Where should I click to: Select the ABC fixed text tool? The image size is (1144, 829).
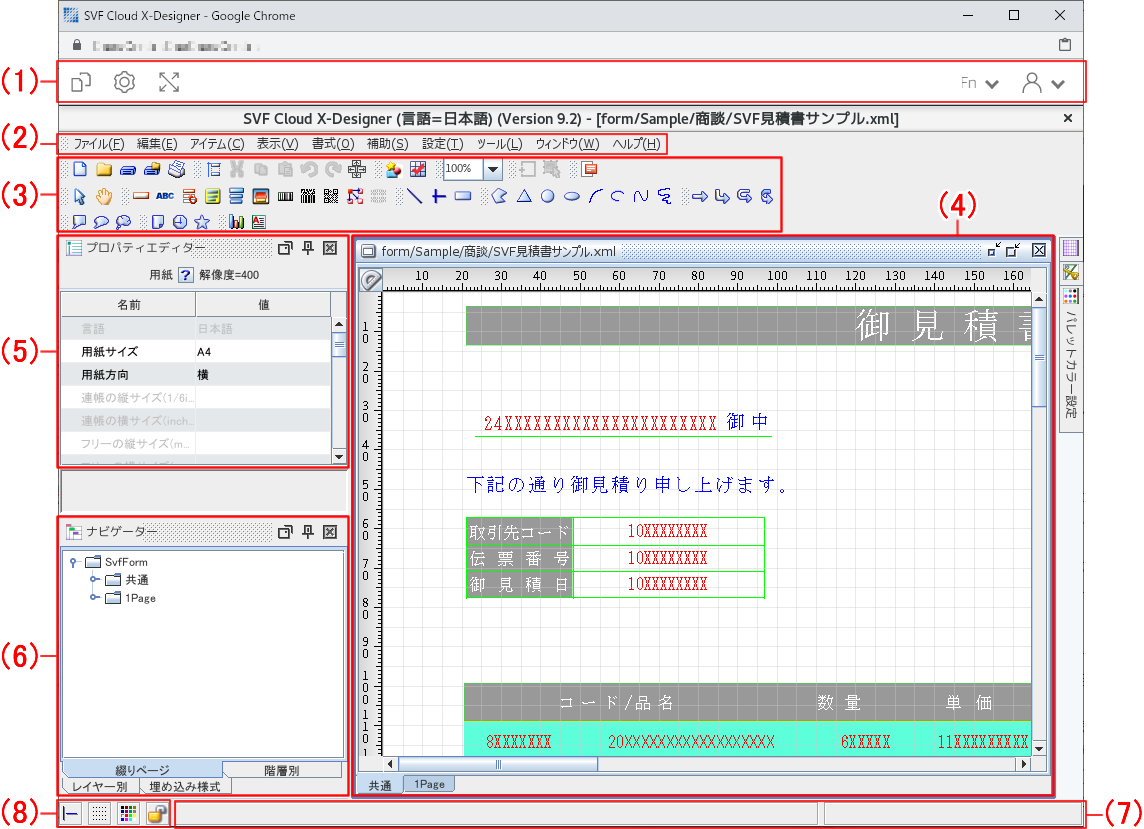[x=165, y=196]
